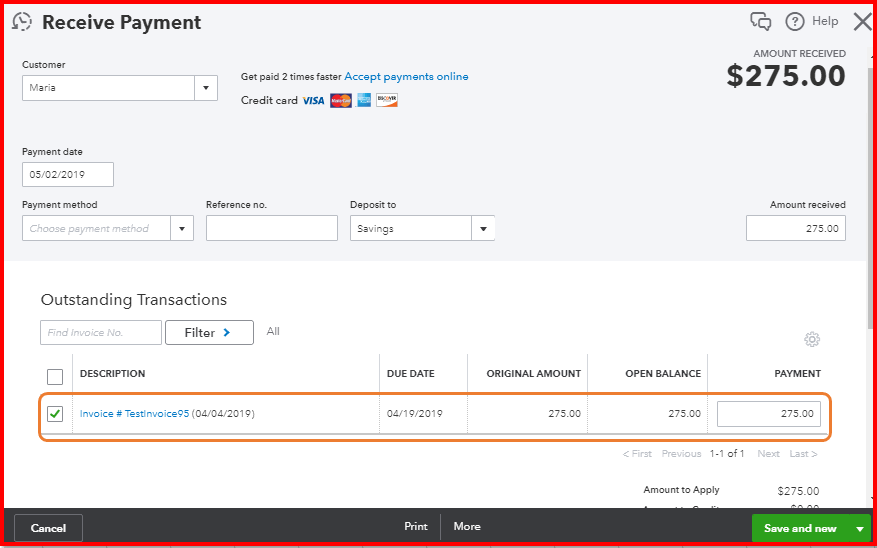
Task: Click Print in the bottom bar
Action: pos(416,526)
